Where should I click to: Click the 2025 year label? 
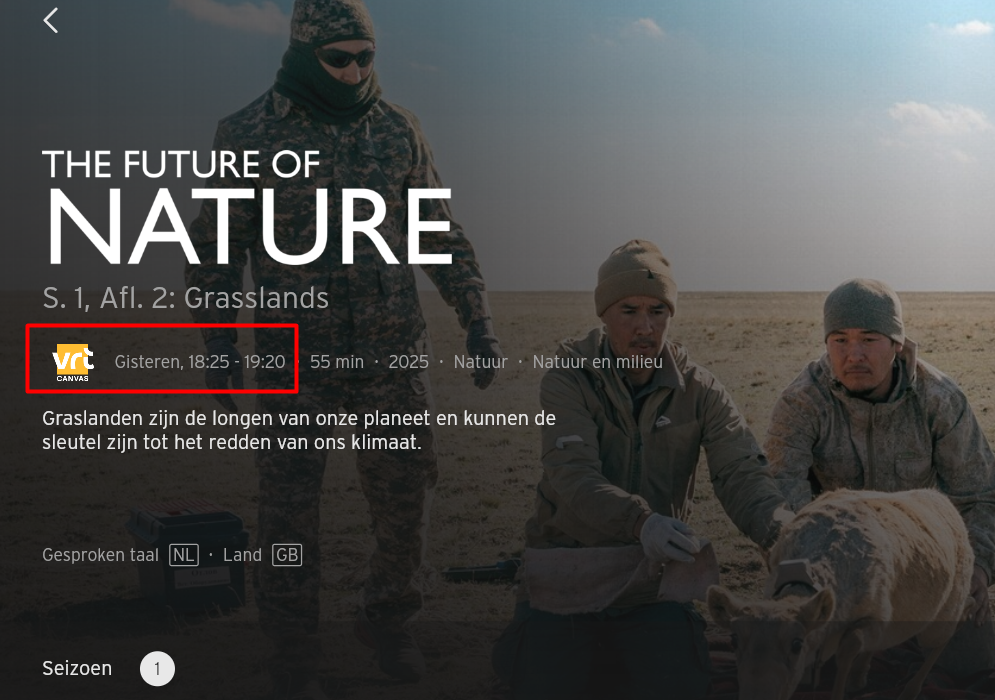pos(408,362)
